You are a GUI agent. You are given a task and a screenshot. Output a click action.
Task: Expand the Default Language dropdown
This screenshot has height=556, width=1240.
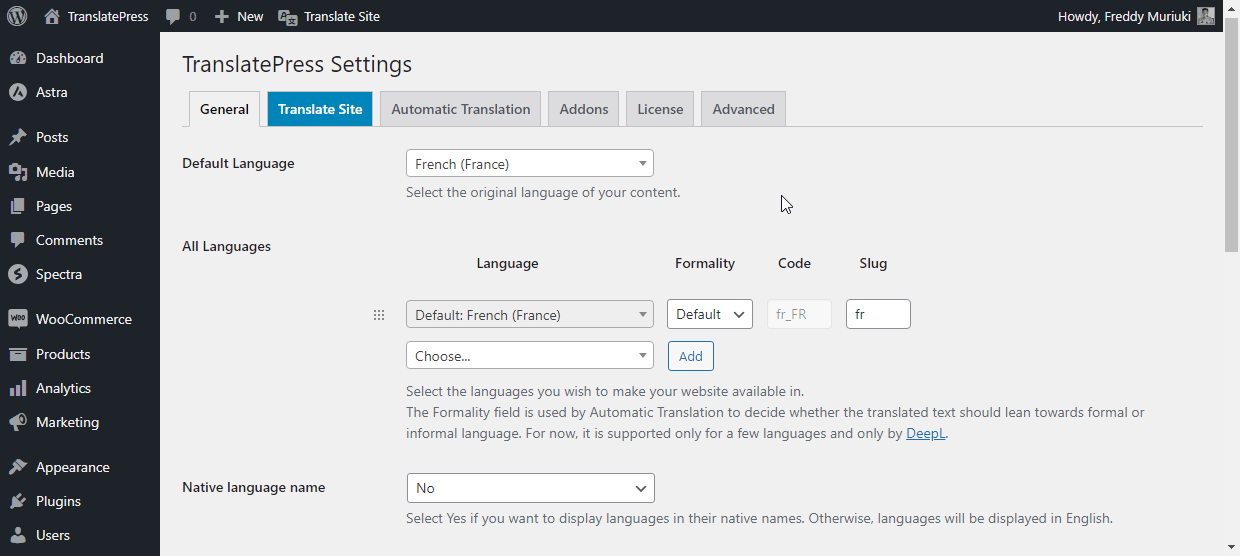pyautogui.click(x=529, y=164)
